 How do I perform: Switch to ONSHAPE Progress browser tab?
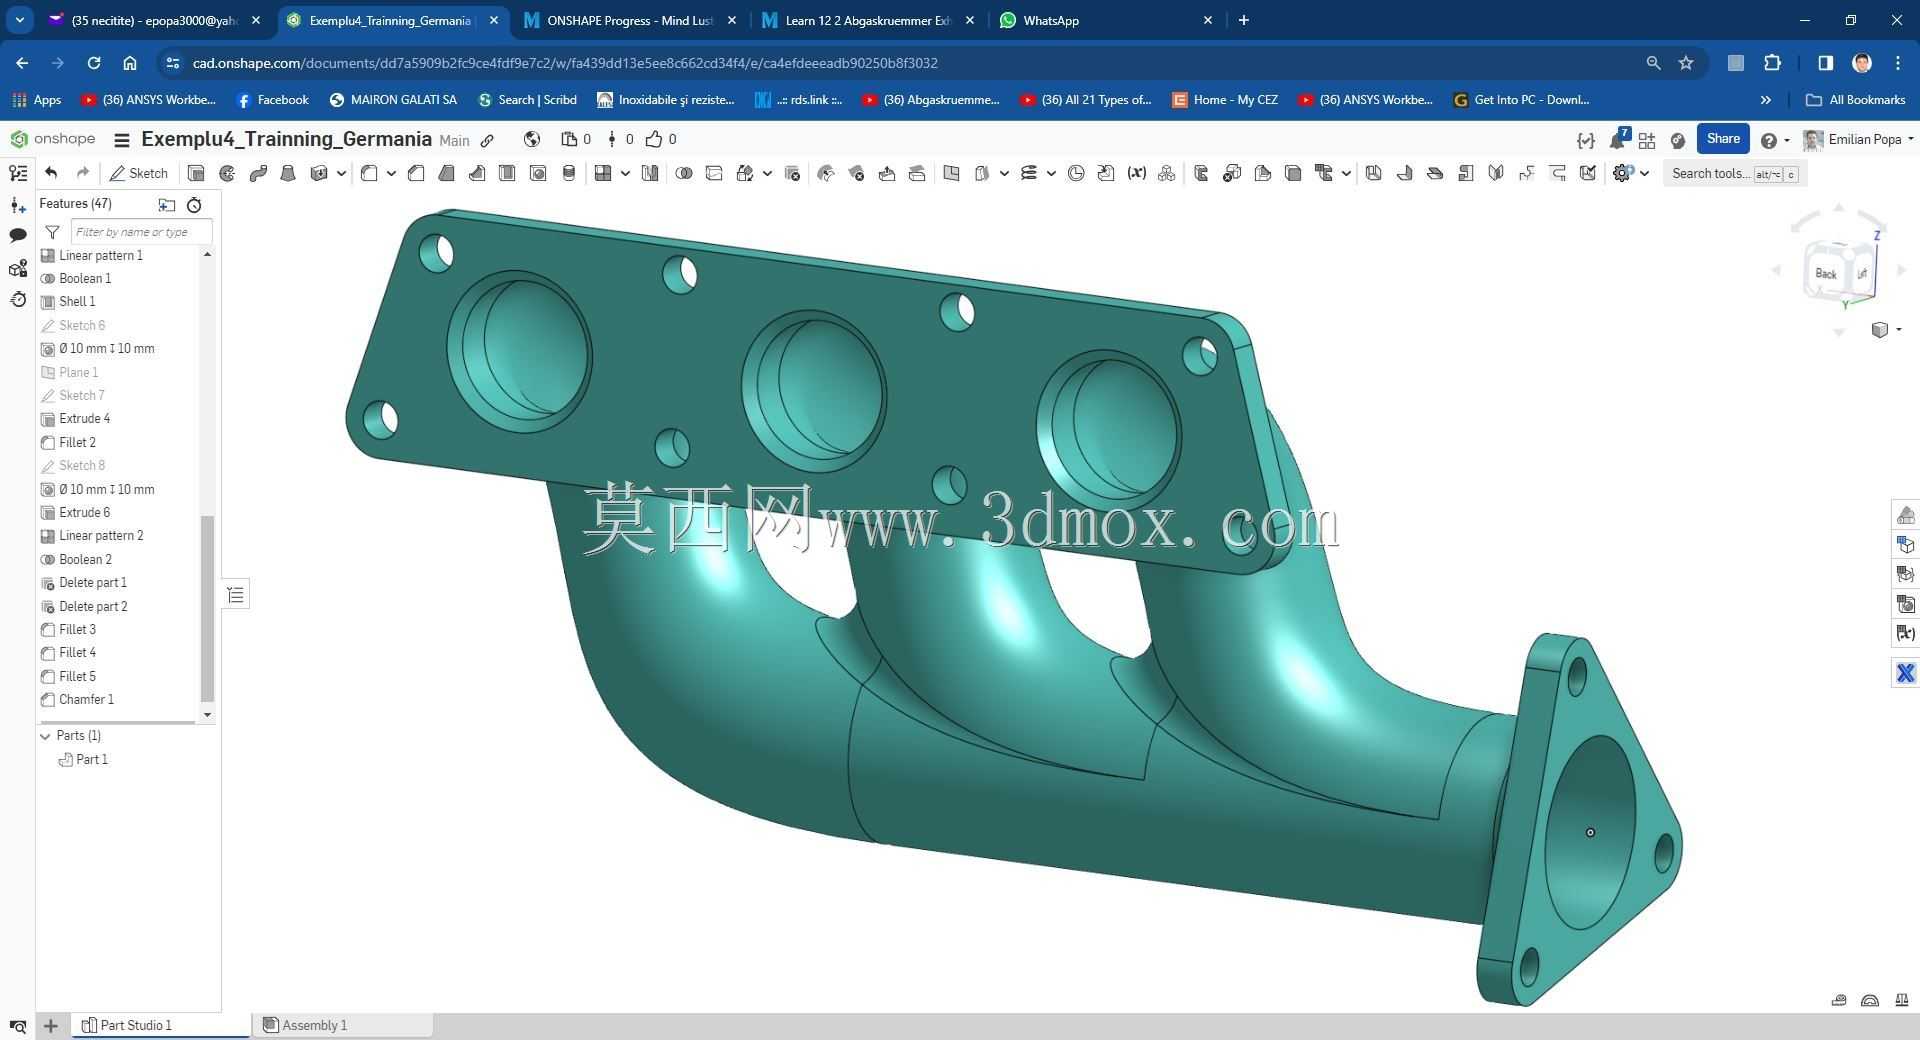(x=629, y=20)
